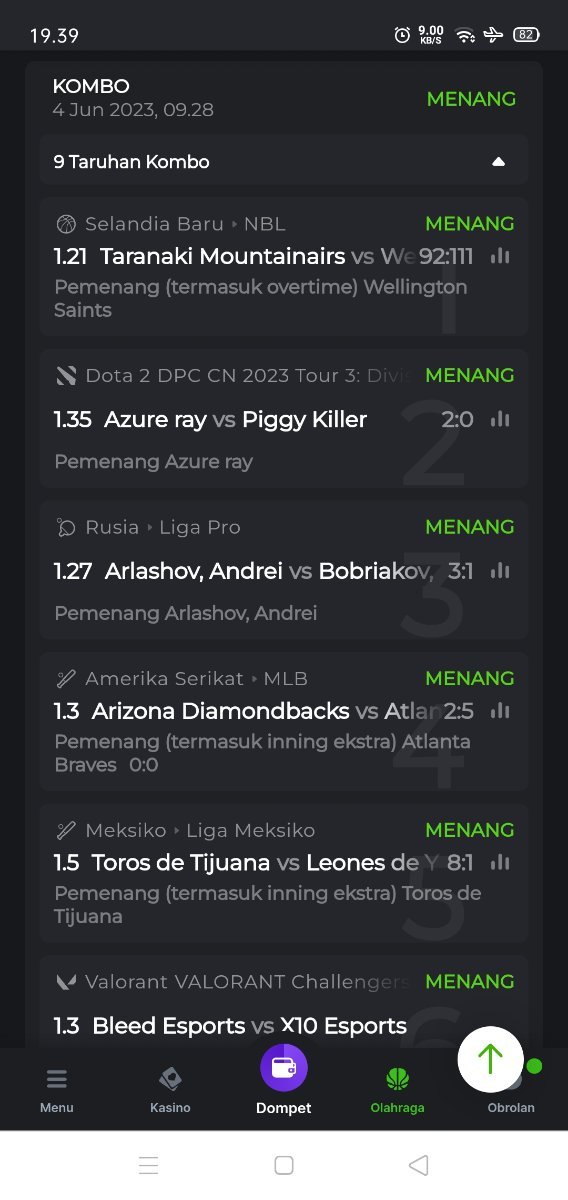Collapse the 9 Taruhan Kombo header row
Viewport: 568px width, 1200px height.
284,161
